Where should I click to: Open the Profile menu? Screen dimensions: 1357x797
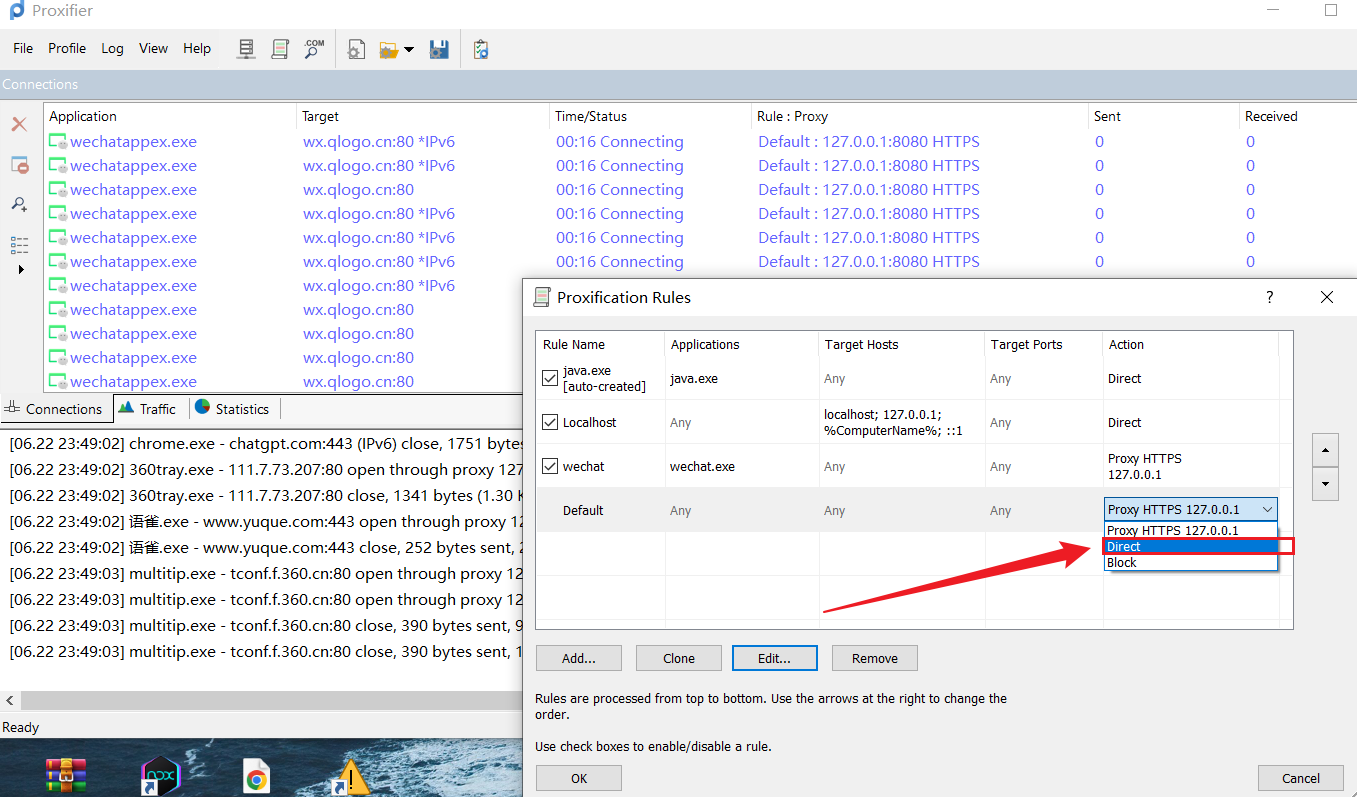click(67, 48)
